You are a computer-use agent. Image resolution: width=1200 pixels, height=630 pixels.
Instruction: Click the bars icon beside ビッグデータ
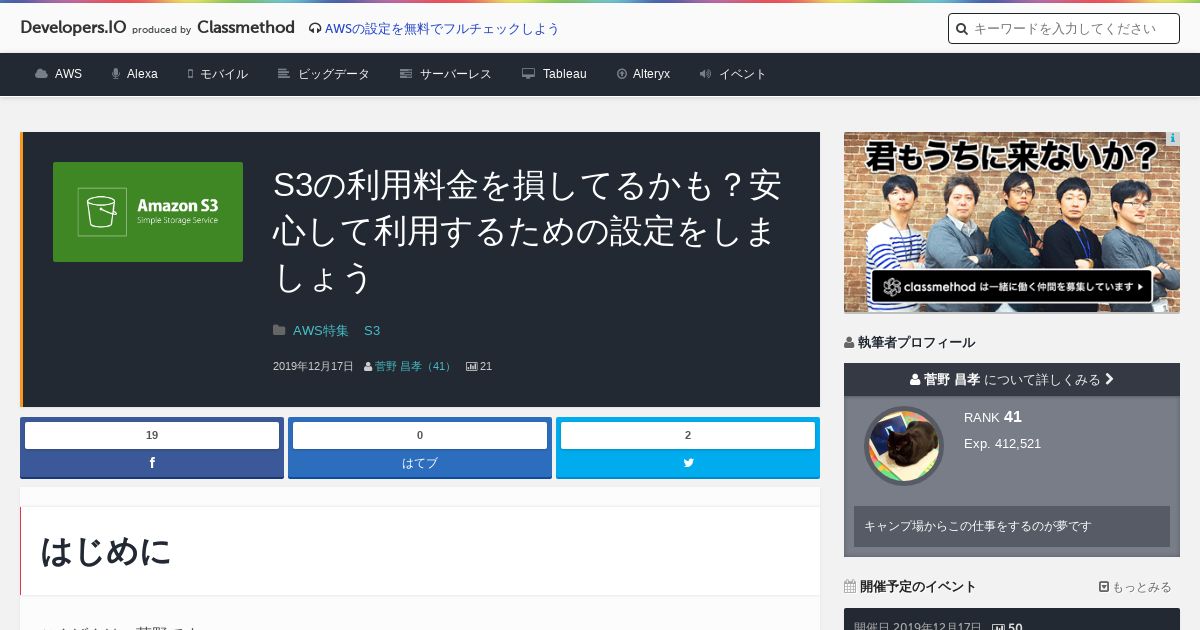(x=284, y=74)
